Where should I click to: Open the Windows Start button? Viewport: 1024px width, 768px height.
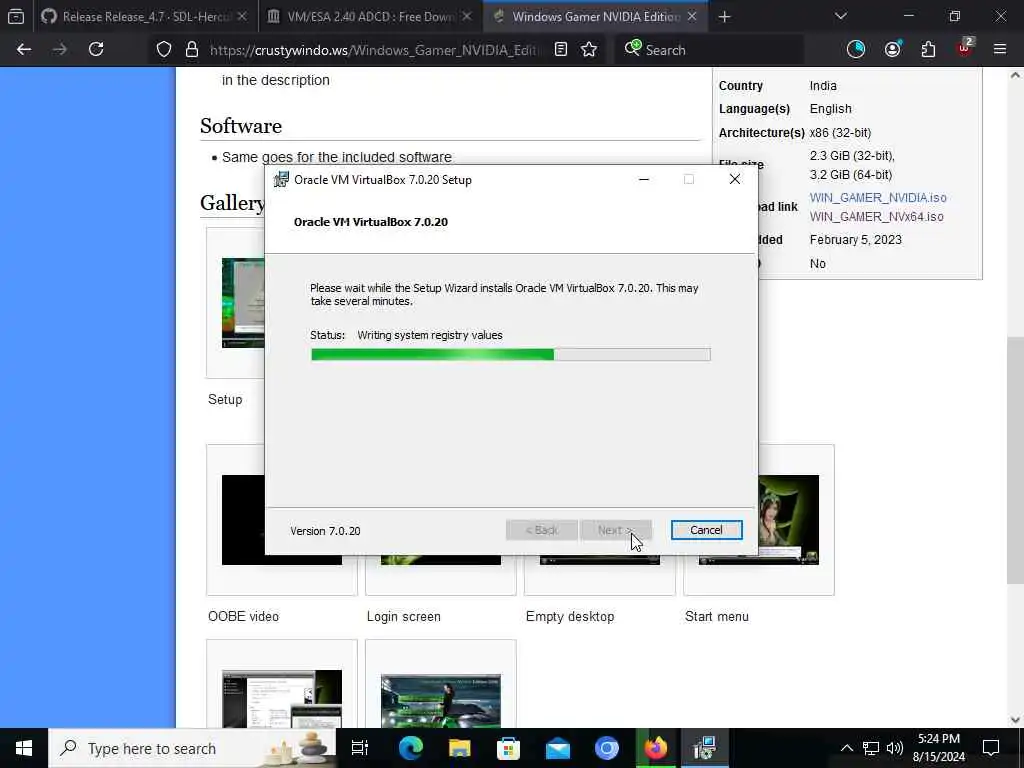[x=24, y=748]
